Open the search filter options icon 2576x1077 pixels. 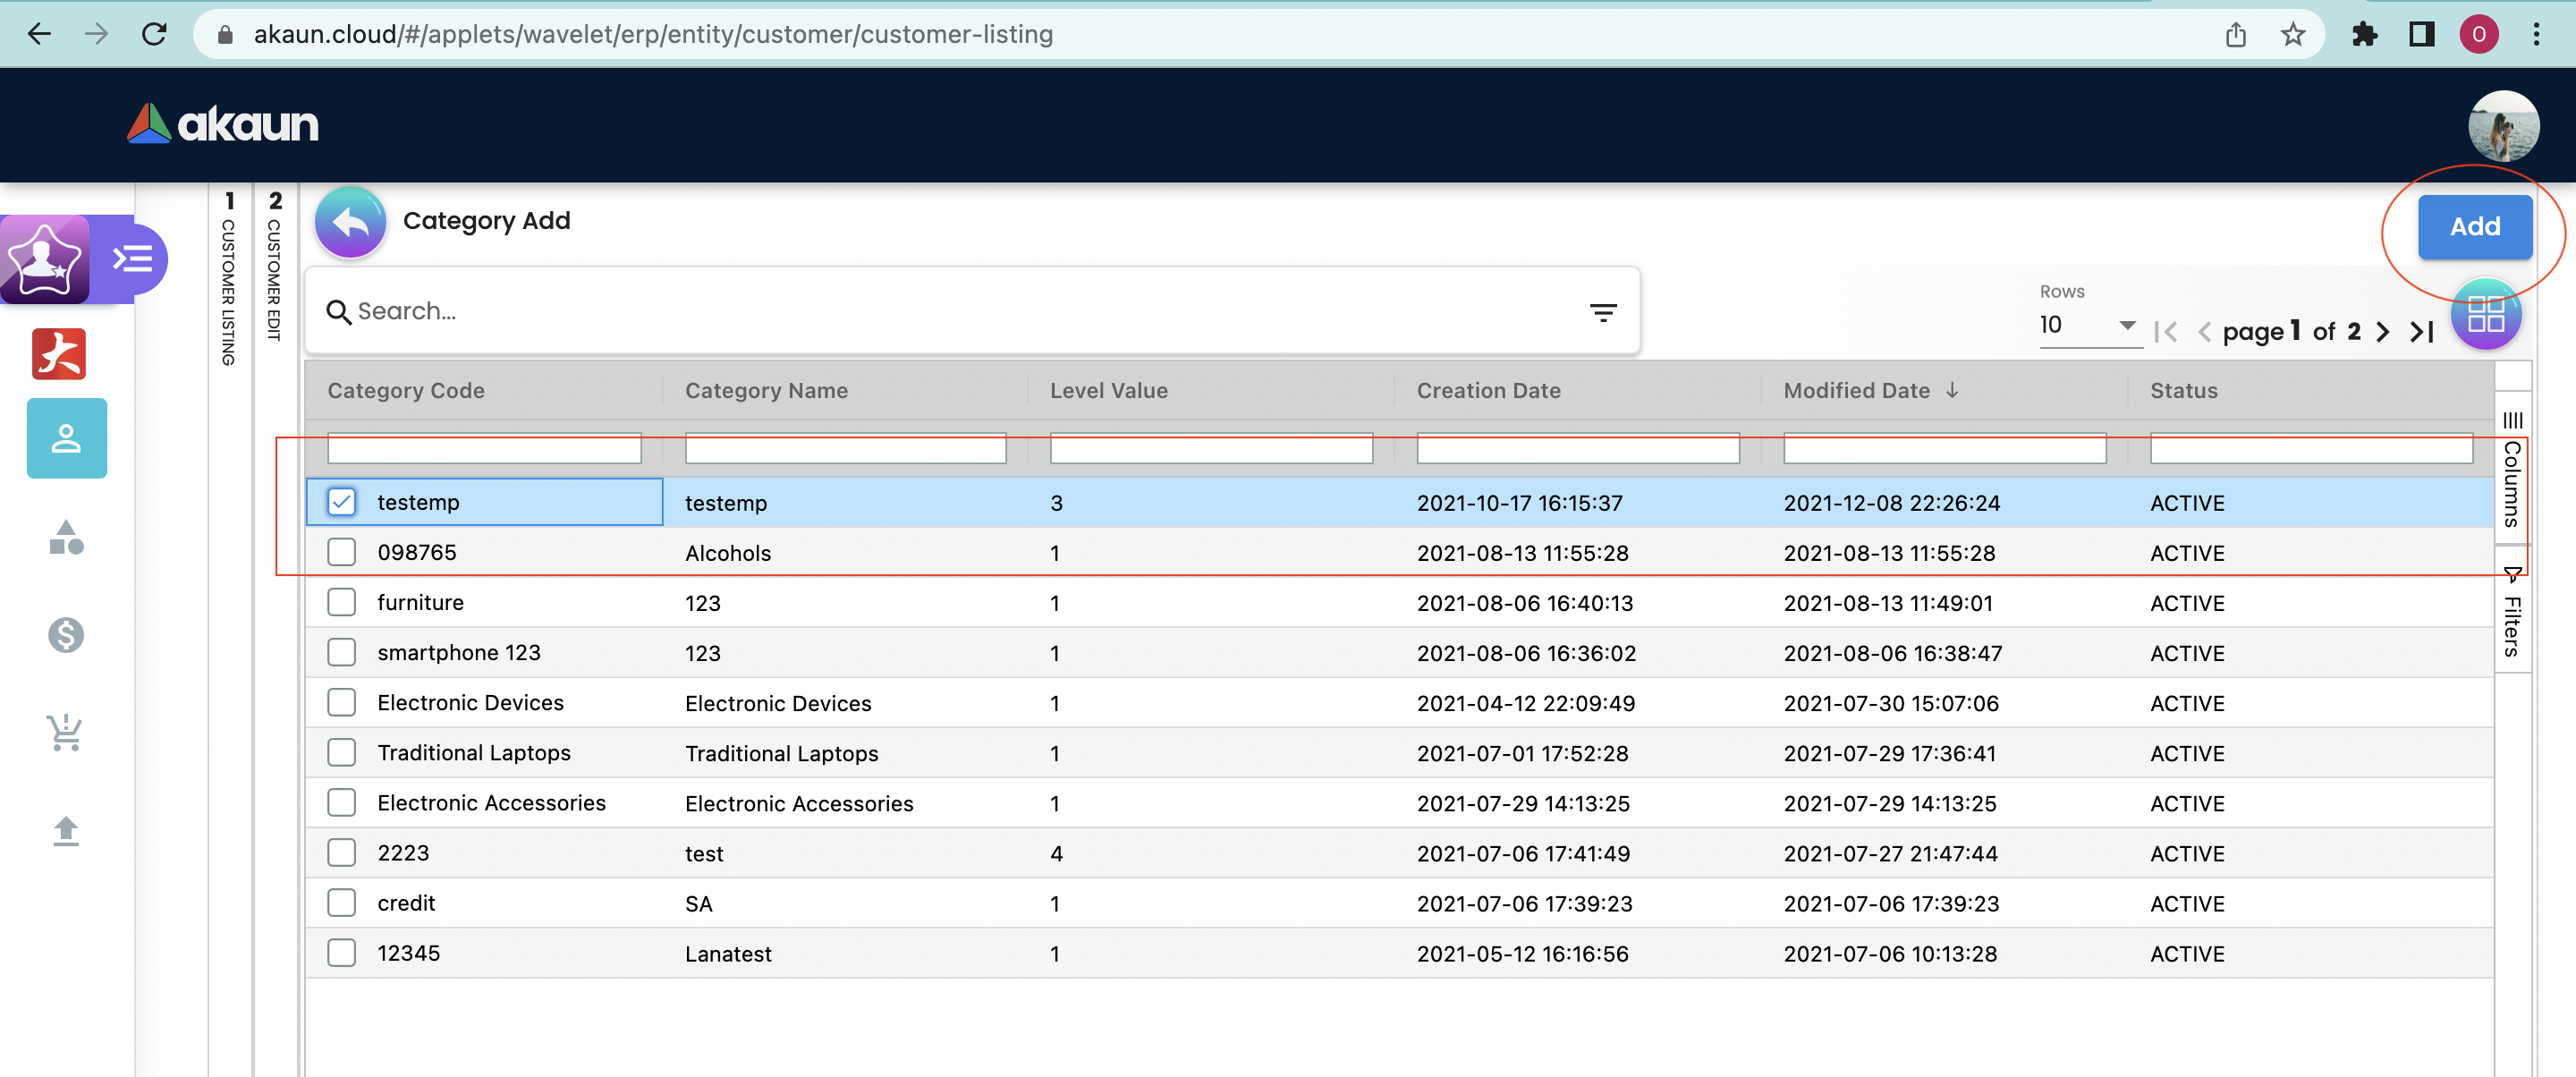click(x=1603, y=313)
